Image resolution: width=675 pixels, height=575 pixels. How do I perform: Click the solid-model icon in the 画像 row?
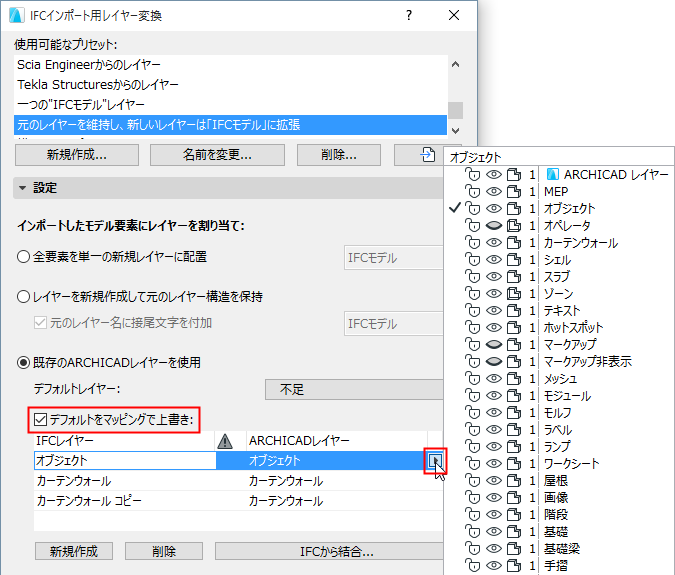(x=513, y=498)
